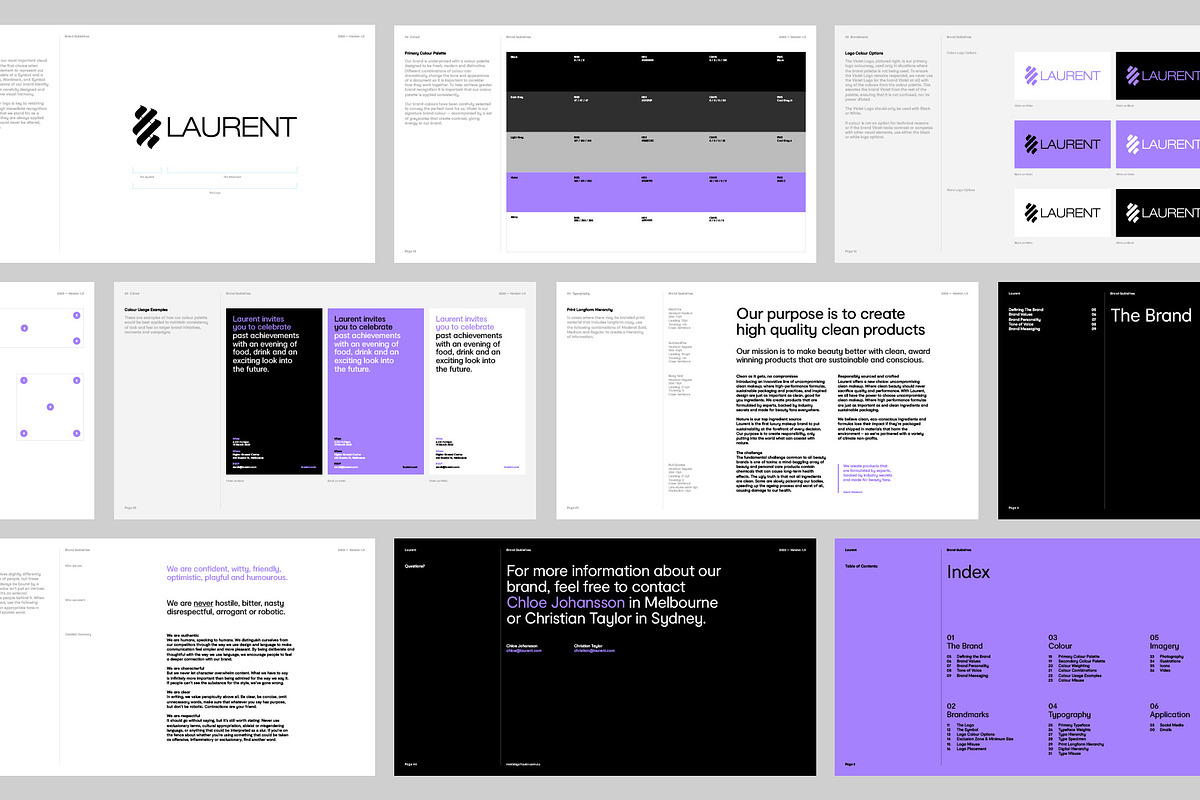Click the violet Chloe Johansson name
The width and height of the screenshot is (1200, 800).
tap(566, 603)
